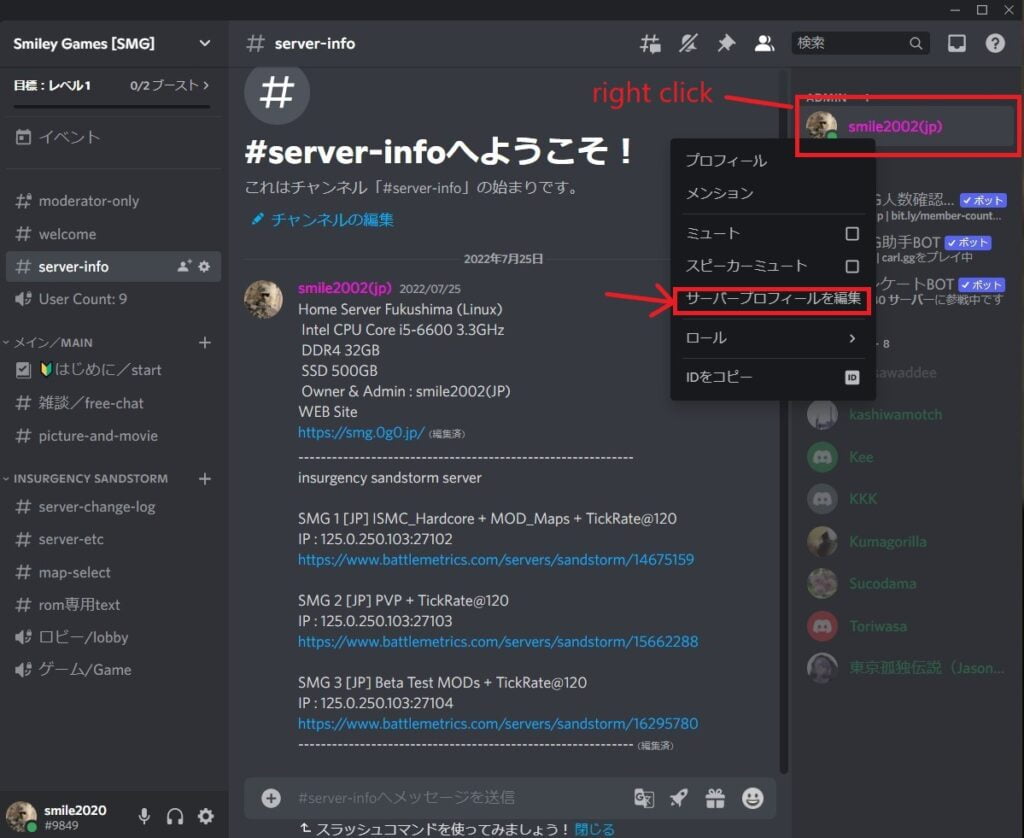The image size is (1024, 838).
Task: Check the ミュート checkbox in context menu
Action: coord(851,233)
